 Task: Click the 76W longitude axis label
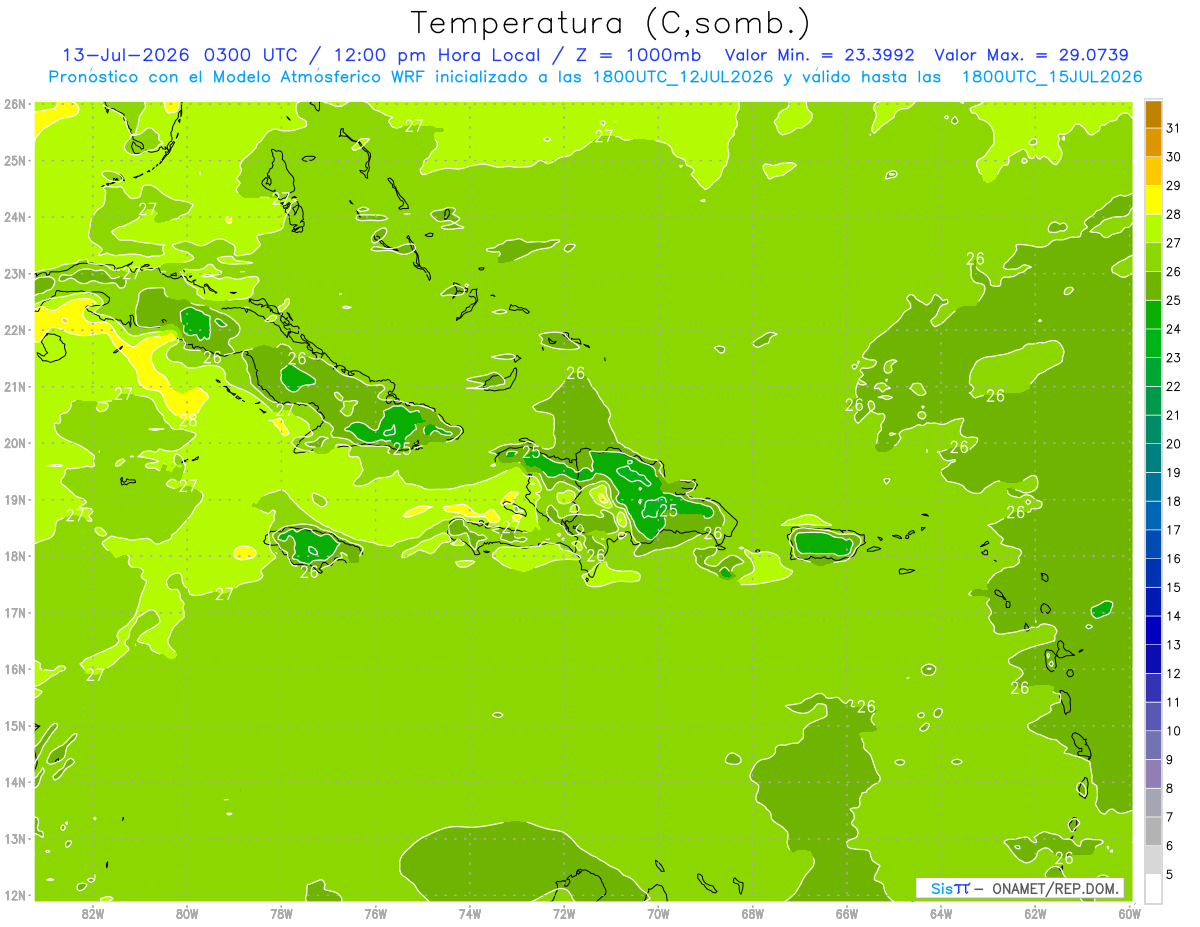(376, 913)
